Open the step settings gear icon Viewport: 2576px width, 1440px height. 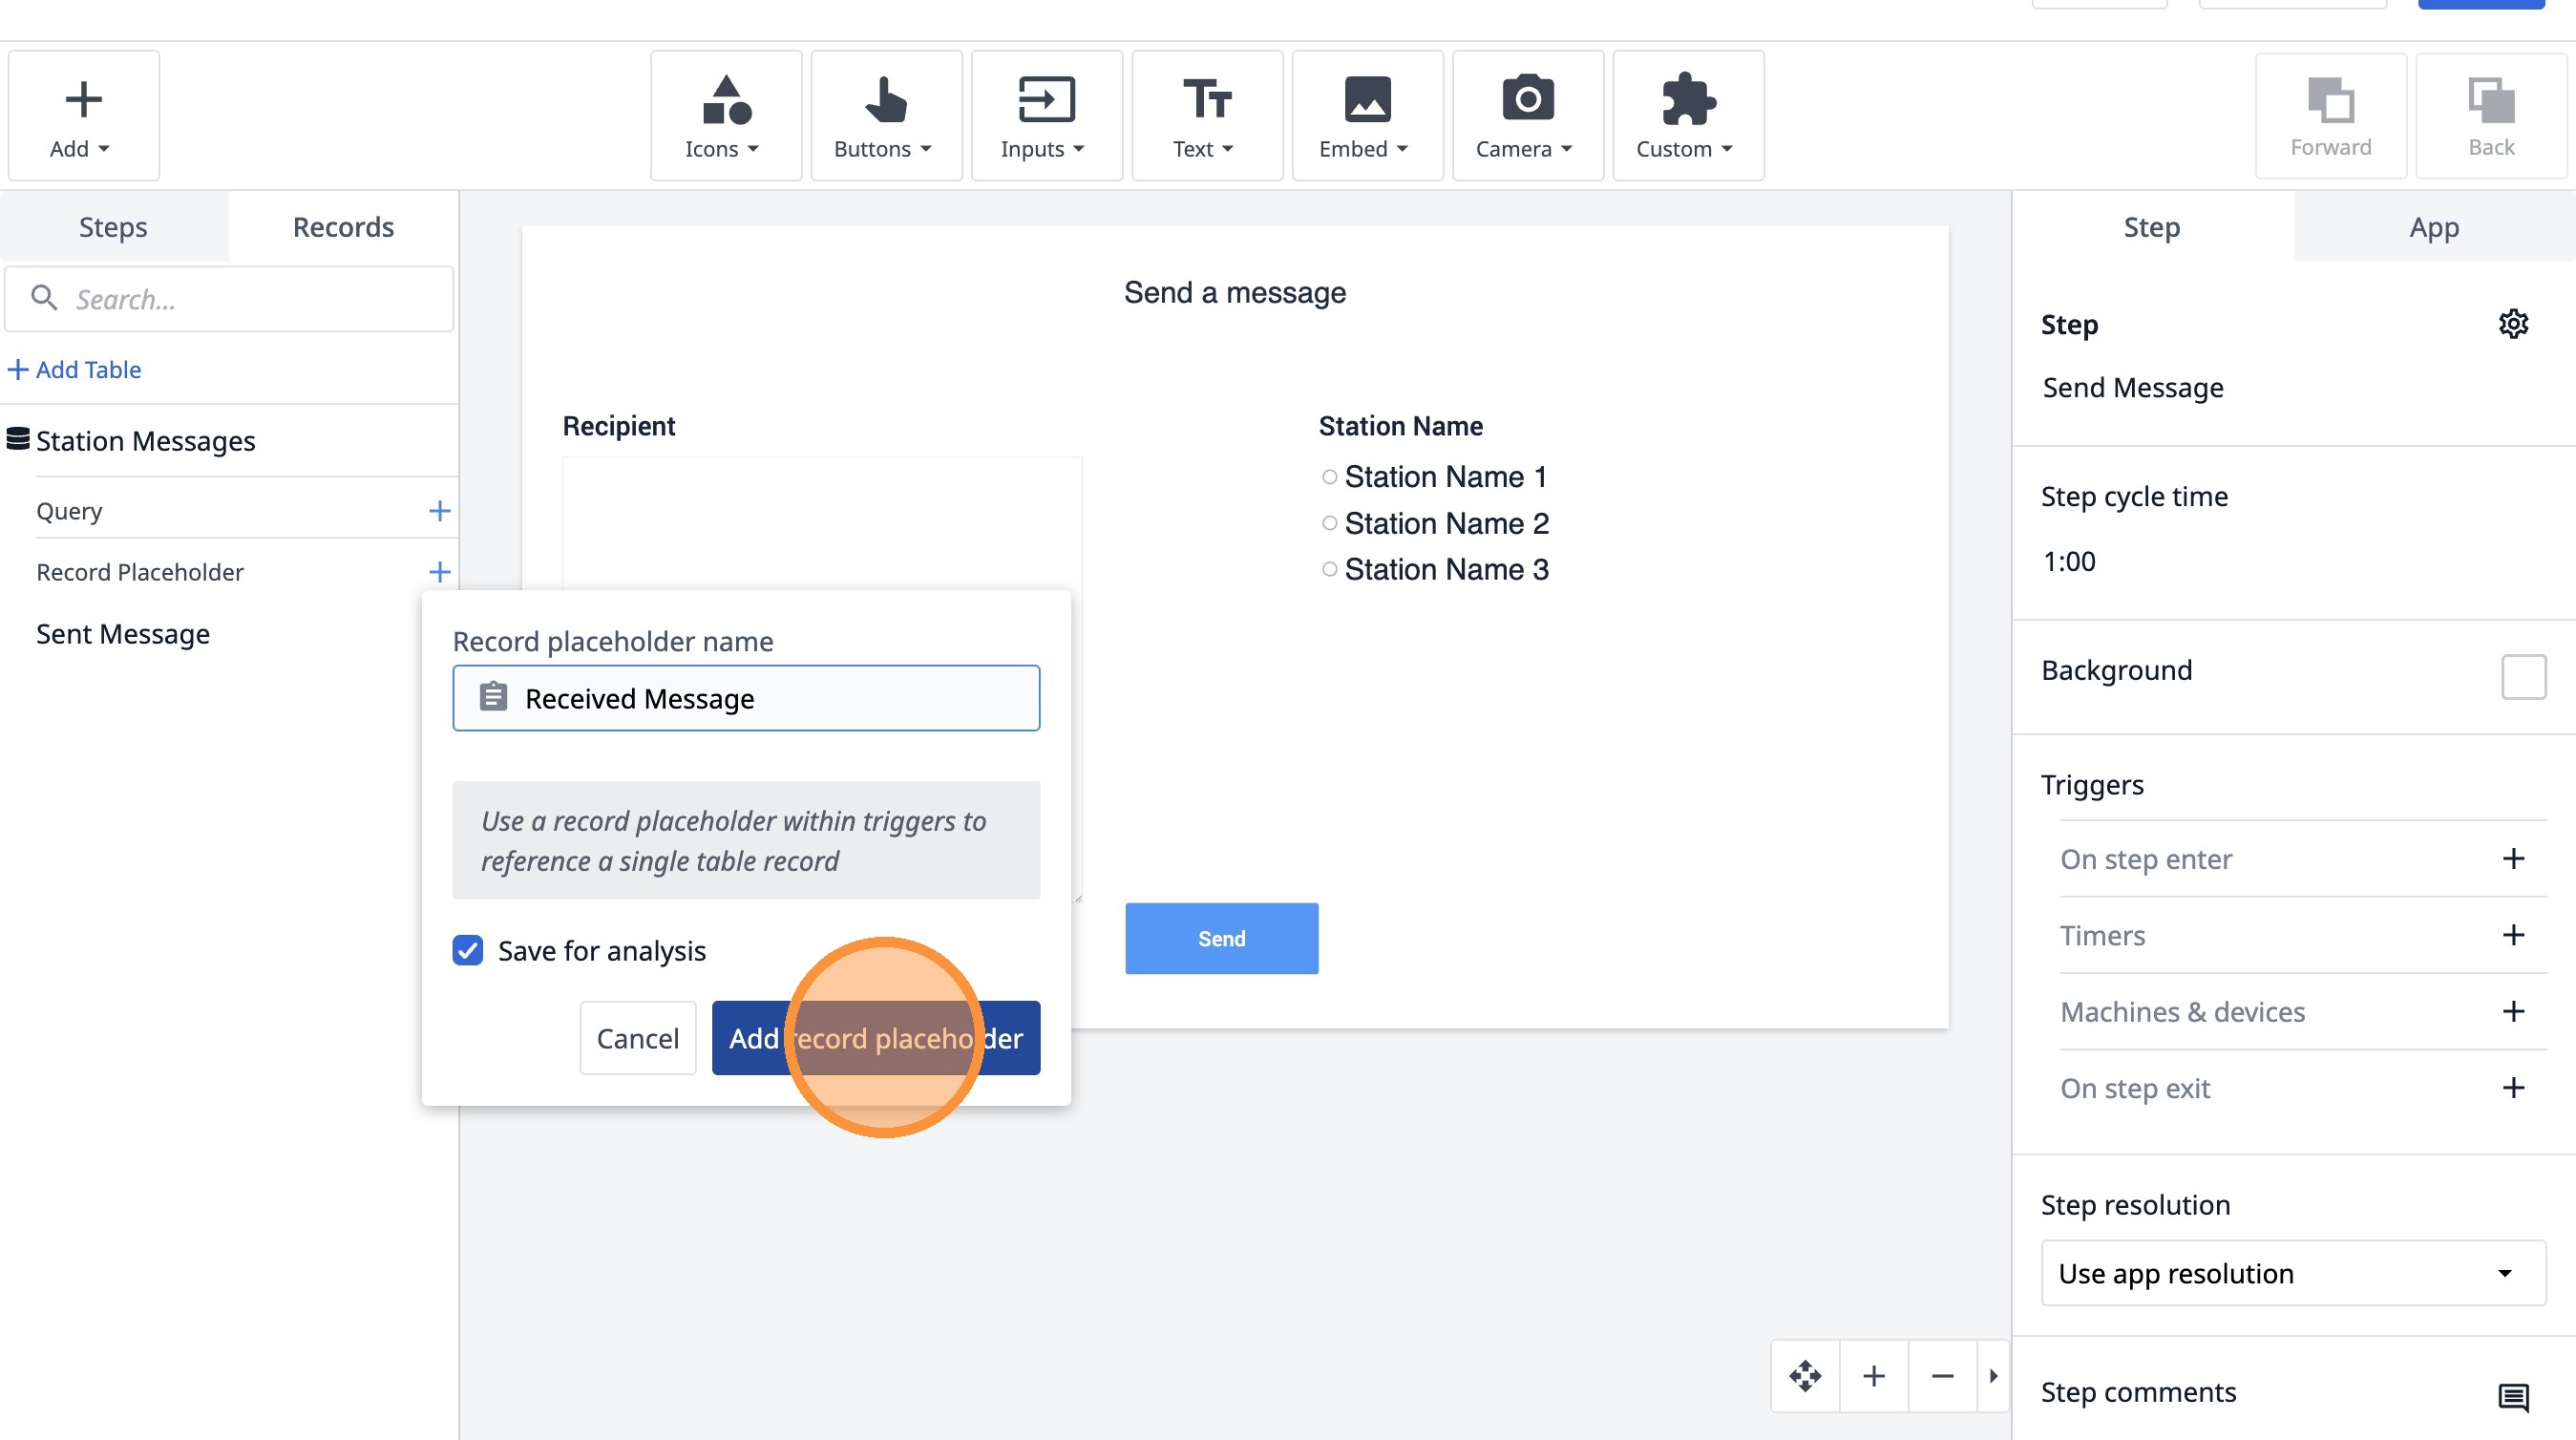tap(2513, 324)
